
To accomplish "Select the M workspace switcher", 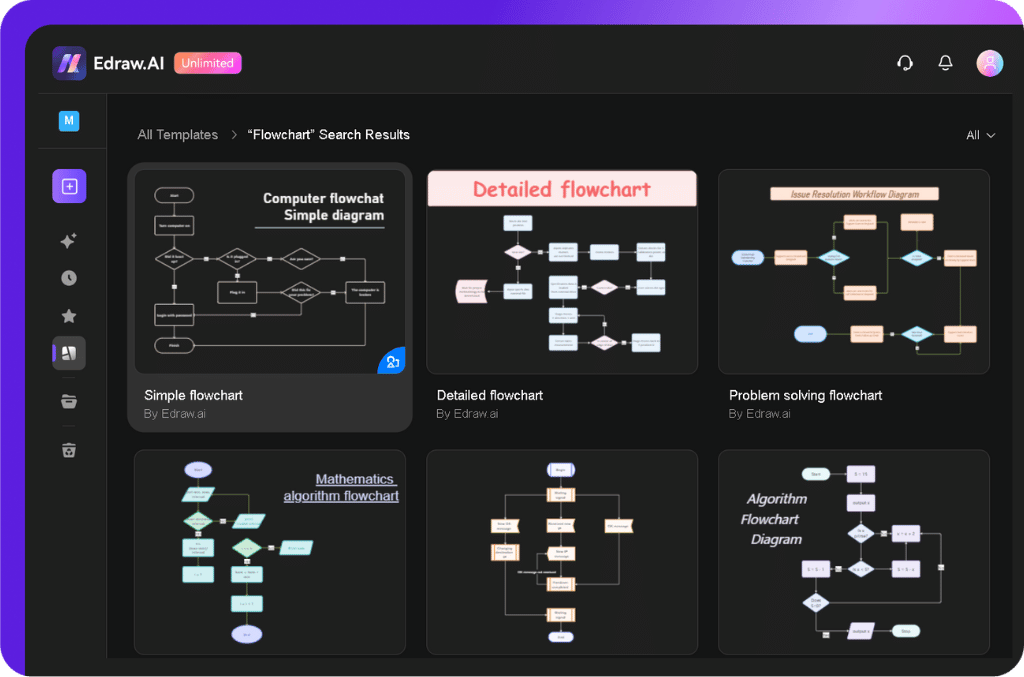I will 68,120.
